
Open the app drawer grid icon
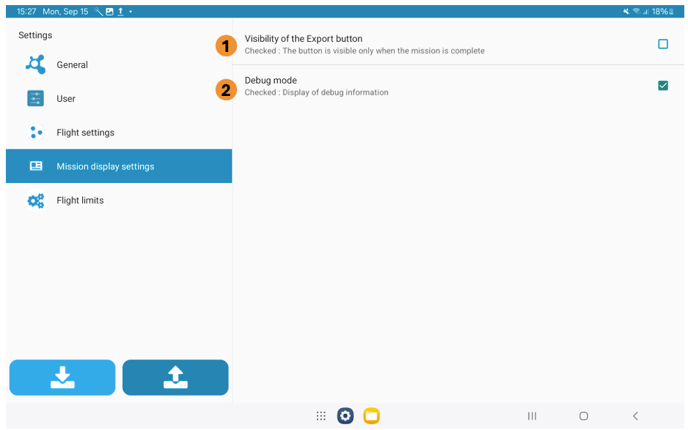point(321,416)
